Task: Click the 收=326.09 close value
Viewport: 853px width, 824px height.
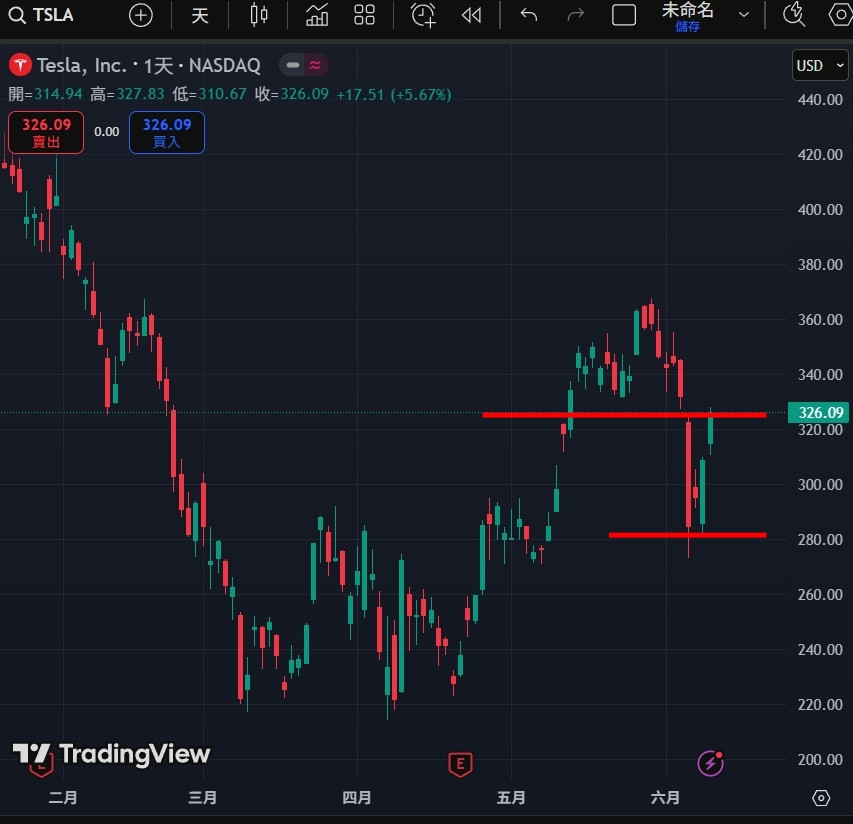Action: tap(292, 94)
